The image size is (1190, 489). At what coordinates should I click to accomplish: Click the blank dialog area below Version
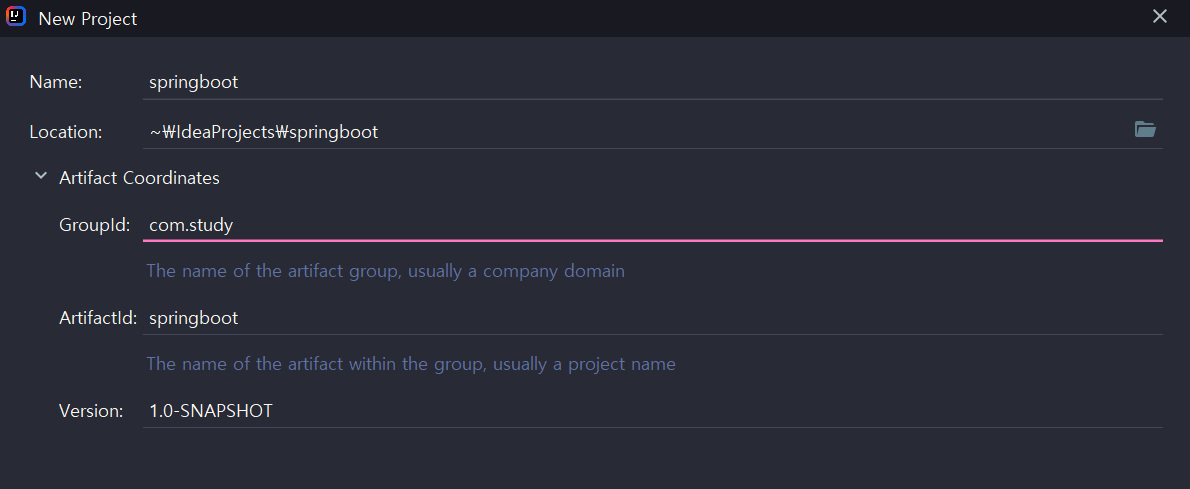pyautogui.click(x=595, y=459)
